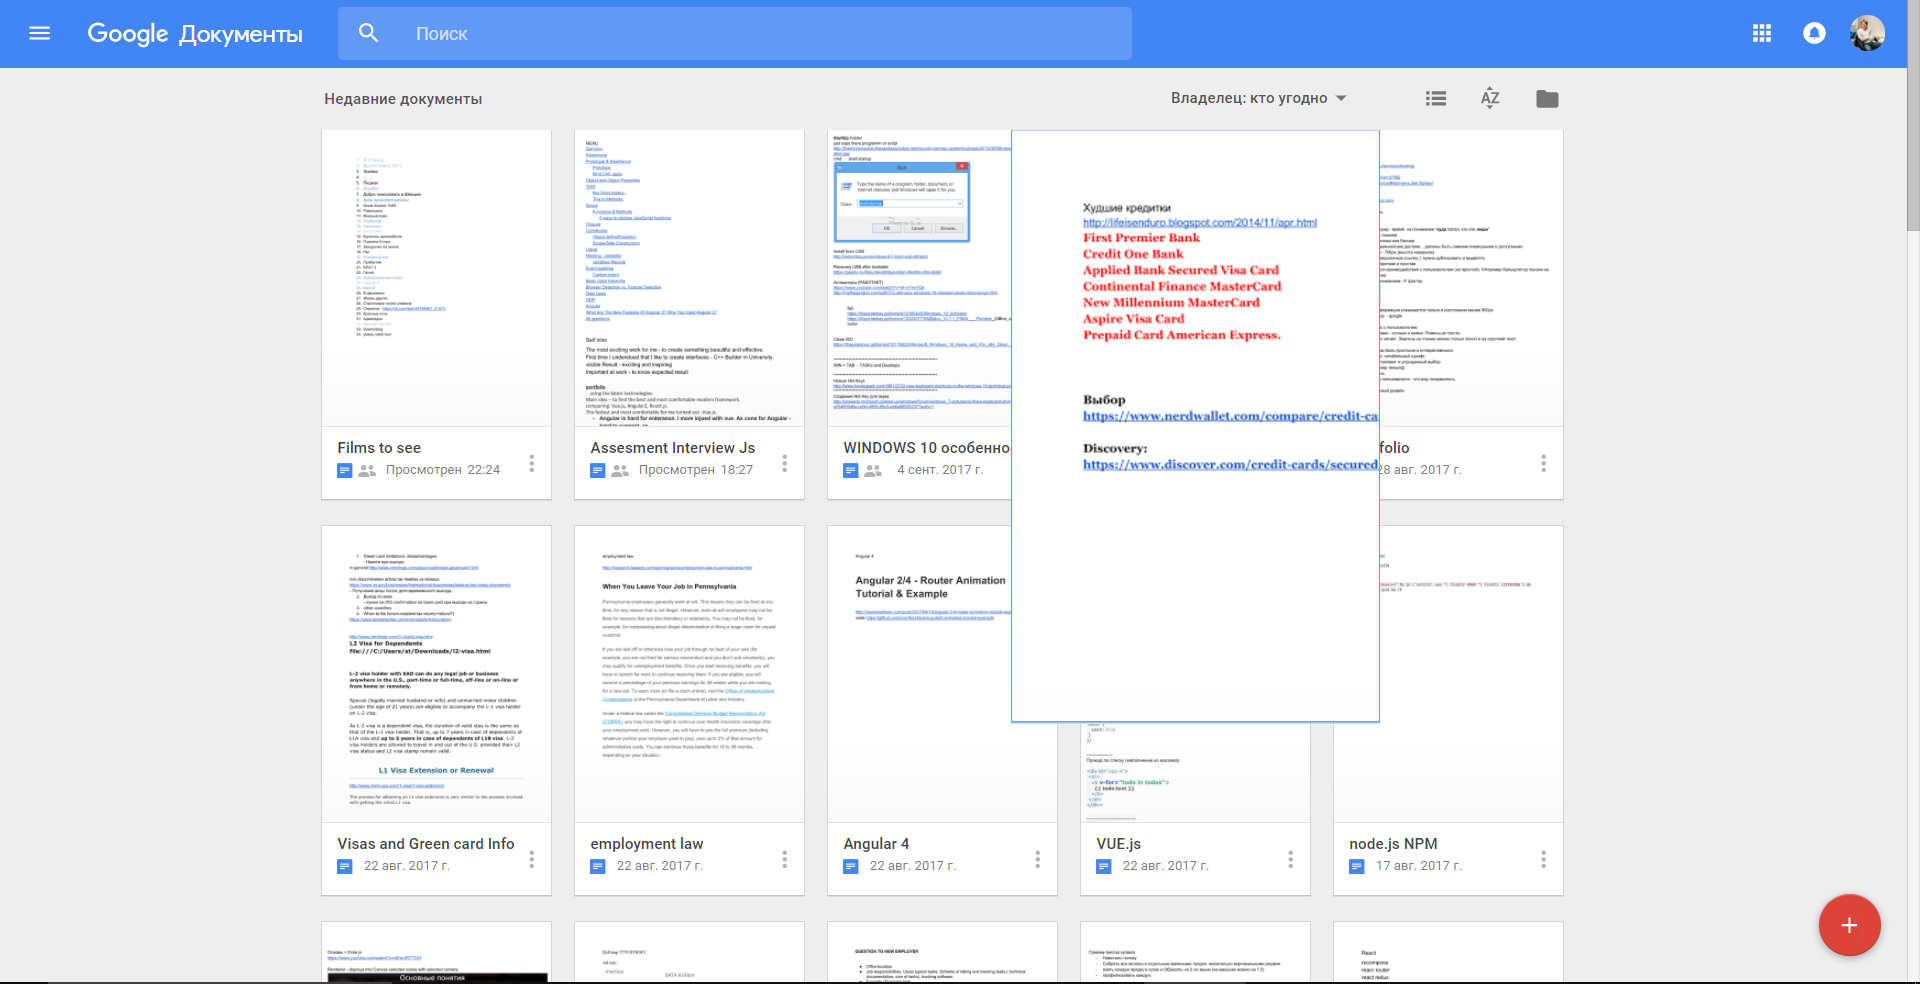Open more options for the folio document
The image size is (1920, 984).
pyautogui.click(x=1543, y=463)
